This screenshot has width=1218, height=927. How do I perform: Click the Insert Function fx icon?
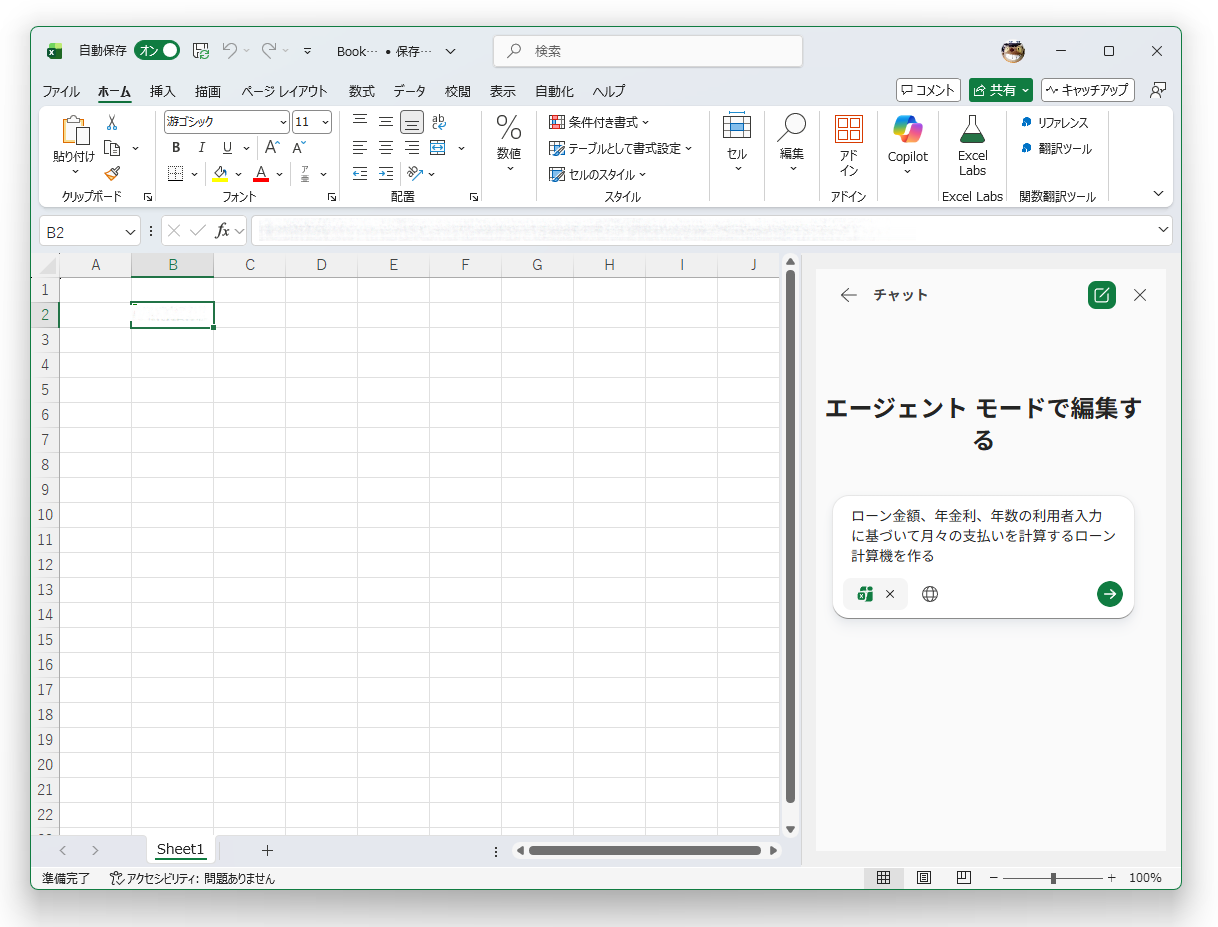222,231
